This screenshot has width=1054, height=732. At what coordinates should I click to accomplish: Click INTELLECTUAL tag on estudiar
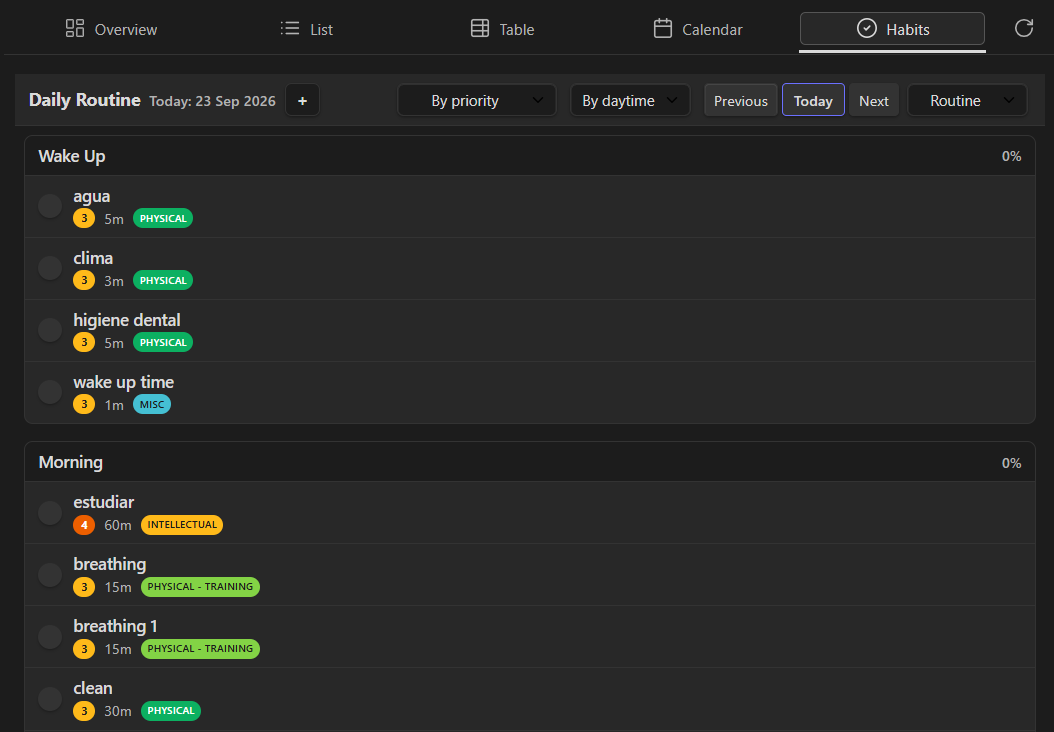pos(182,525)
